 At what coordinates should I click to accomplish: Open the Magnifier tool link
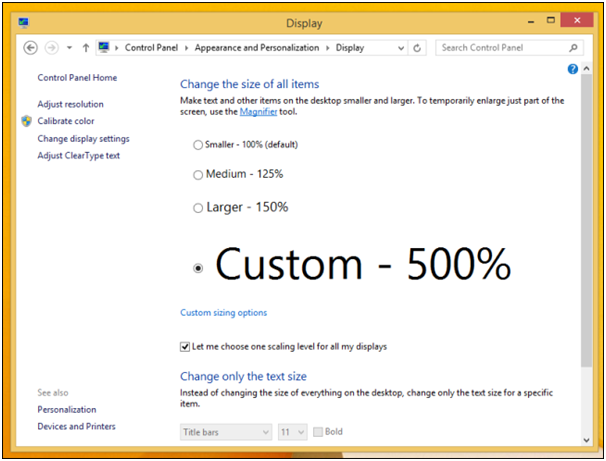click(258, 112)
